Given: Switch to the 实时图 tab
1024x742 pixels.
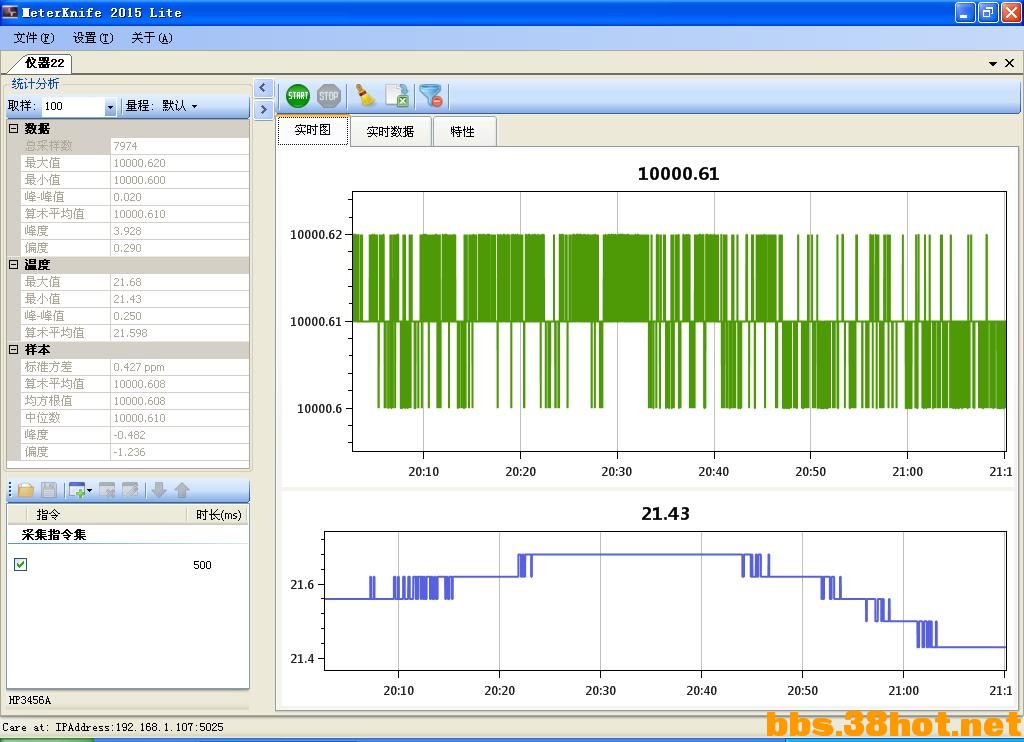Looking at the screenshot, I should (x=313, y=130).
